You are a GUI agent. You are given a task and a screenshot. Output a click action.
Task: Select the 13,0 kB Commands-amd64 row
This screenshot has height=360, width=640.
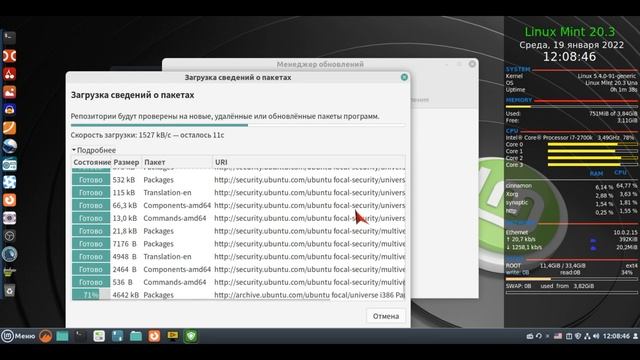pyautogui.click(x=238, y=218)
